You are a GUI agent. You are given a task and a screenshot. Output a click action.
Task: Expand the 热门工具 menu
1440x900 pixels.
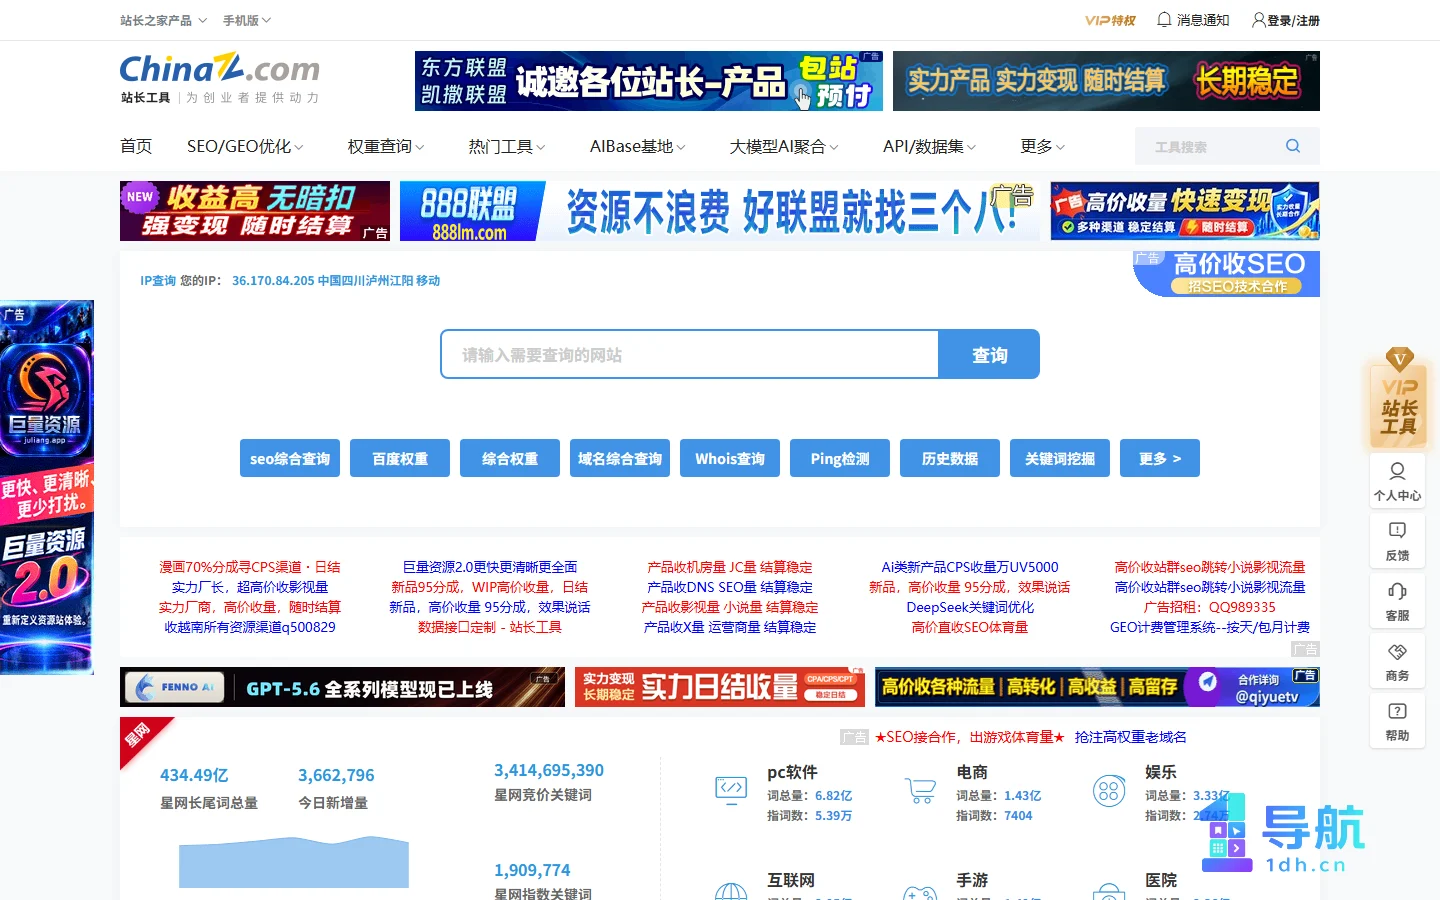[x=507, y=146]
